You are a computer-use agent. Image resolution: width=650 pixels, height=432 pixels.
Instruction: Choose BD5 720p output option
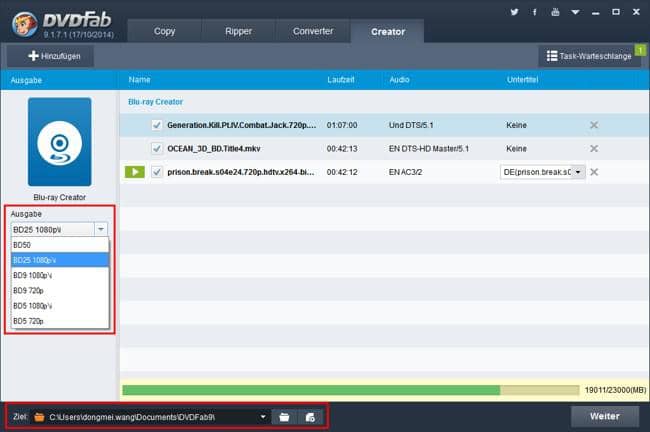[x=60, y=321]
